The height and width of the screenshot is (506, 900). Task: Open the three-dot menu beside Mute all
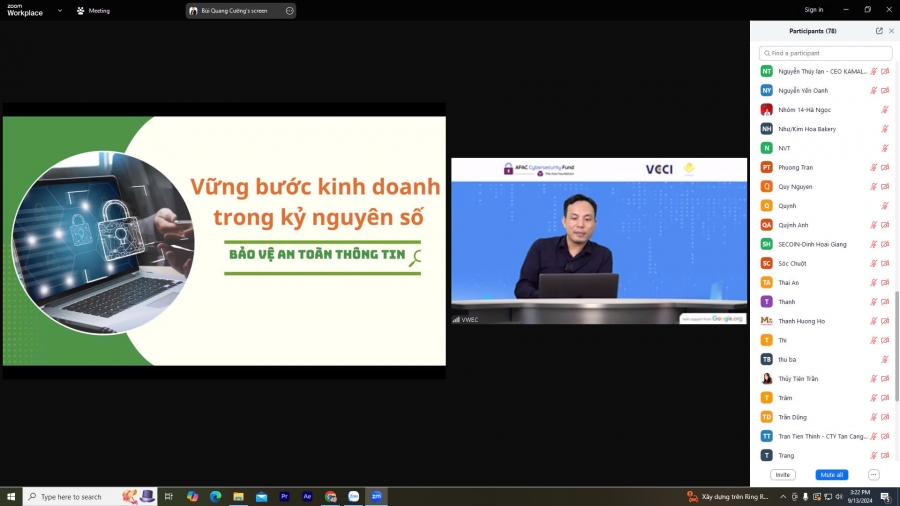click(873, 475)
